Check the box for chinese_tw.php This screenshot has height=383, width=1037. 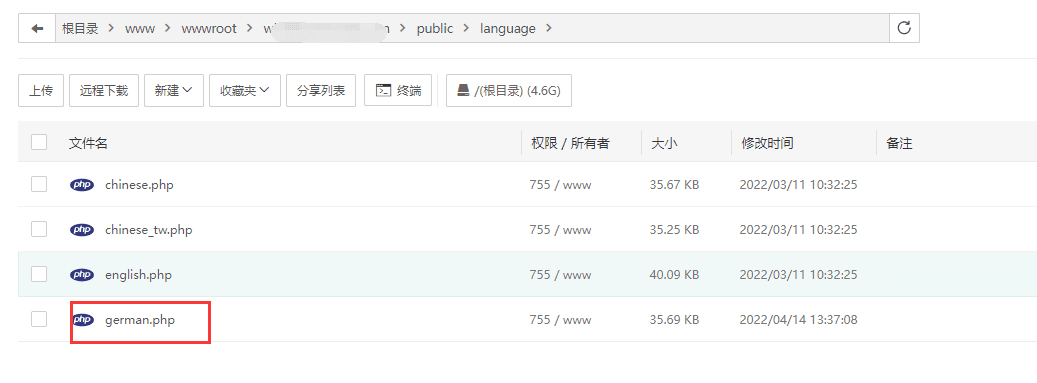pyautogui.click(x=39, y=230)
